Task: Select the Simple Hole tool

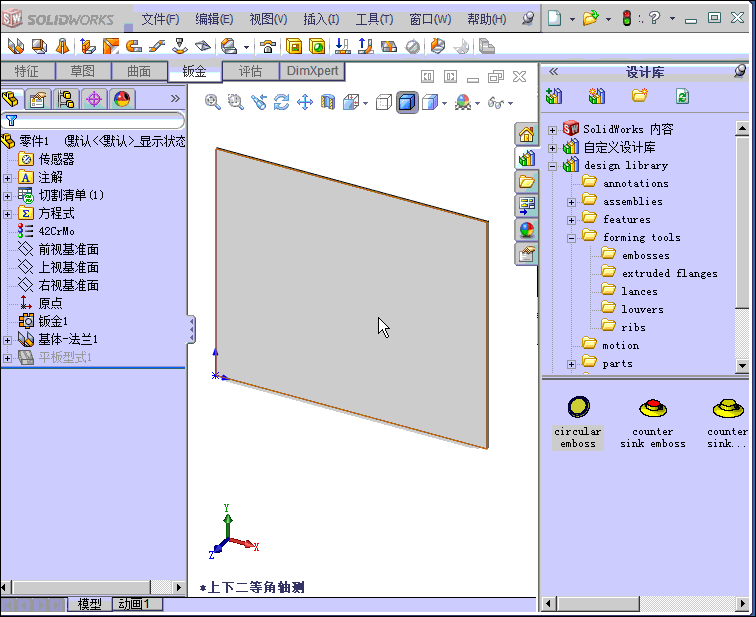Action: click(317, 46)
